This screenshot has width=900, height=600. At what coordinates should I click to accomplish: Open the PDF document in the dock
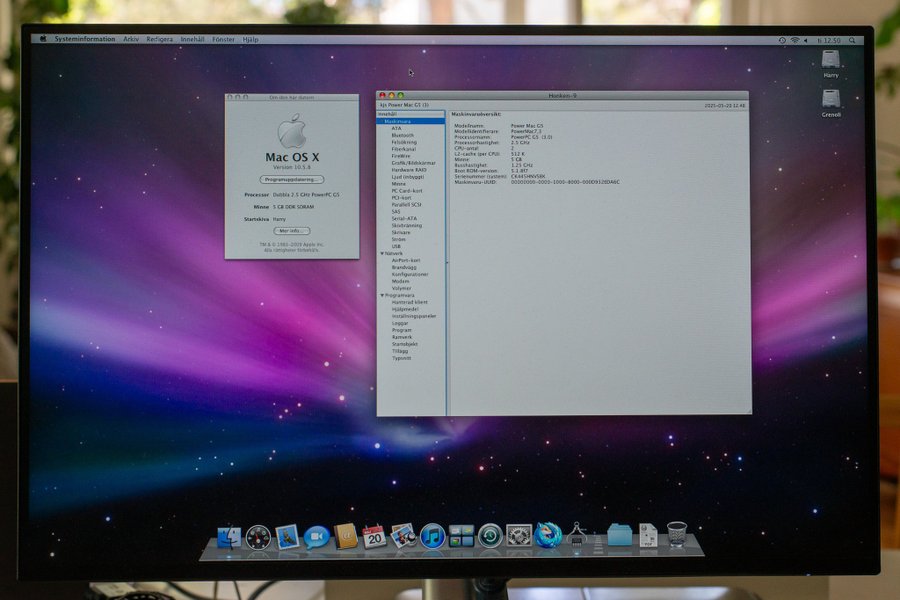point(648,535)
